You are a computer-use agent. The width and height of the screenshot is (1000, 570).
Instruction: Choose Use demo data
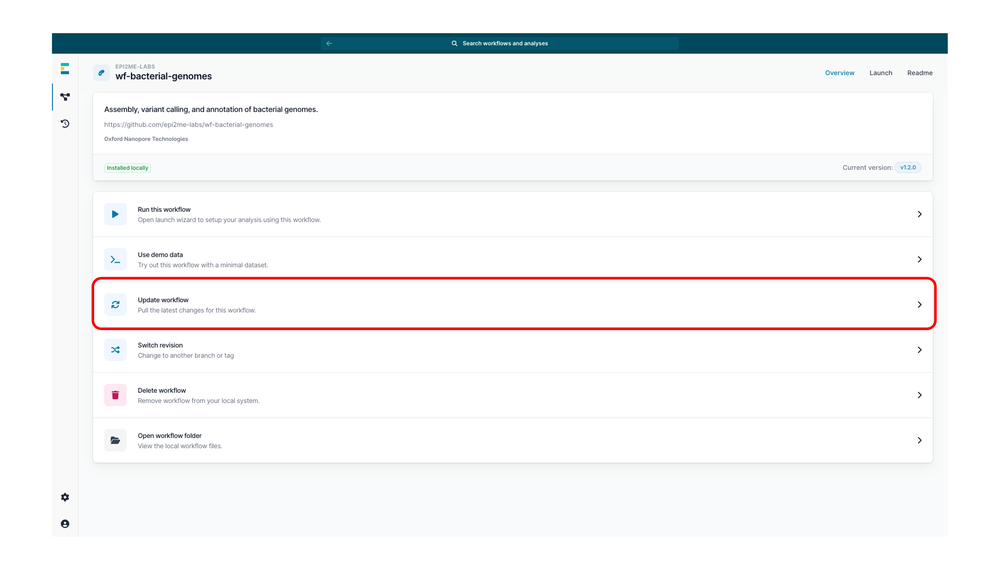513,259
